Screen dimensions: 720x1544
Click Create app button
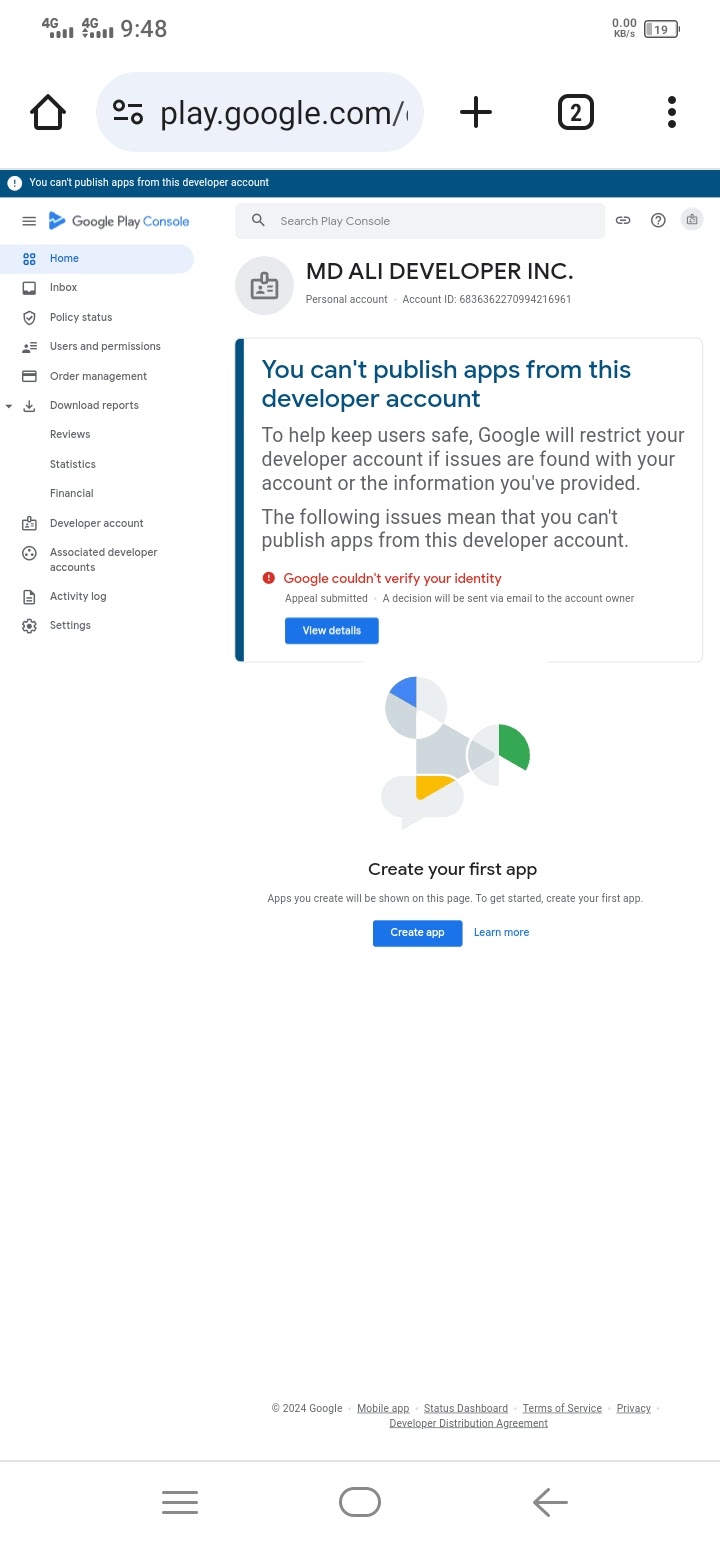click(417, 933)
